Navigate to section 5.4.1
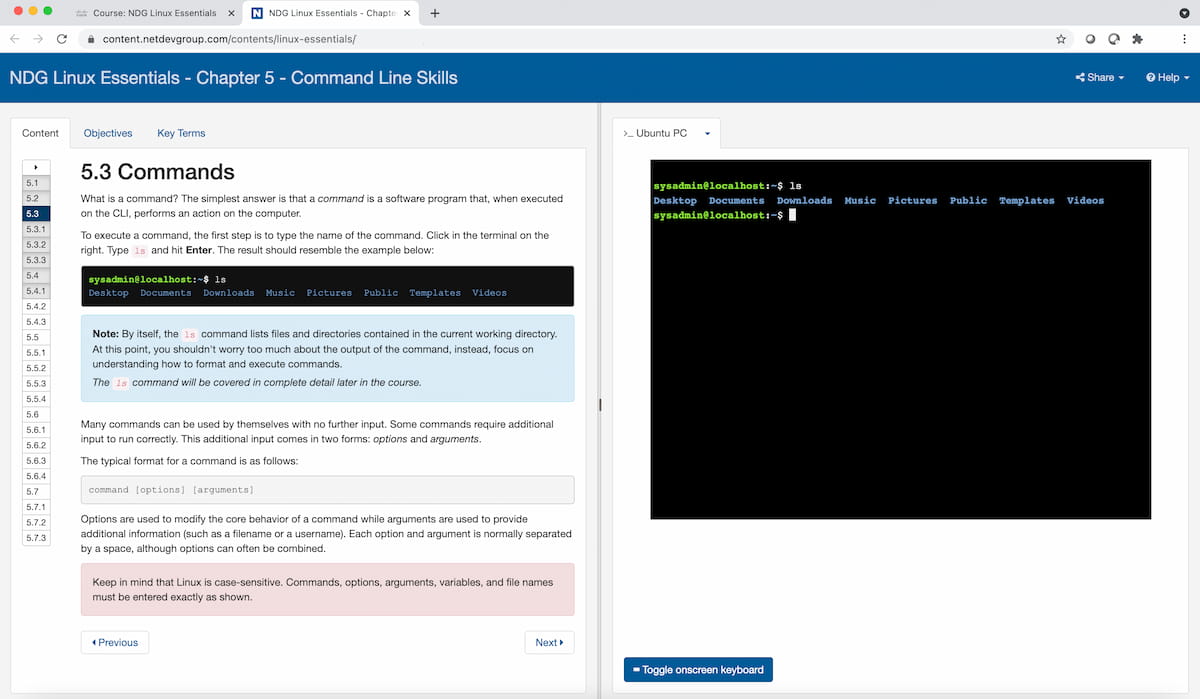 coord(35,290)
